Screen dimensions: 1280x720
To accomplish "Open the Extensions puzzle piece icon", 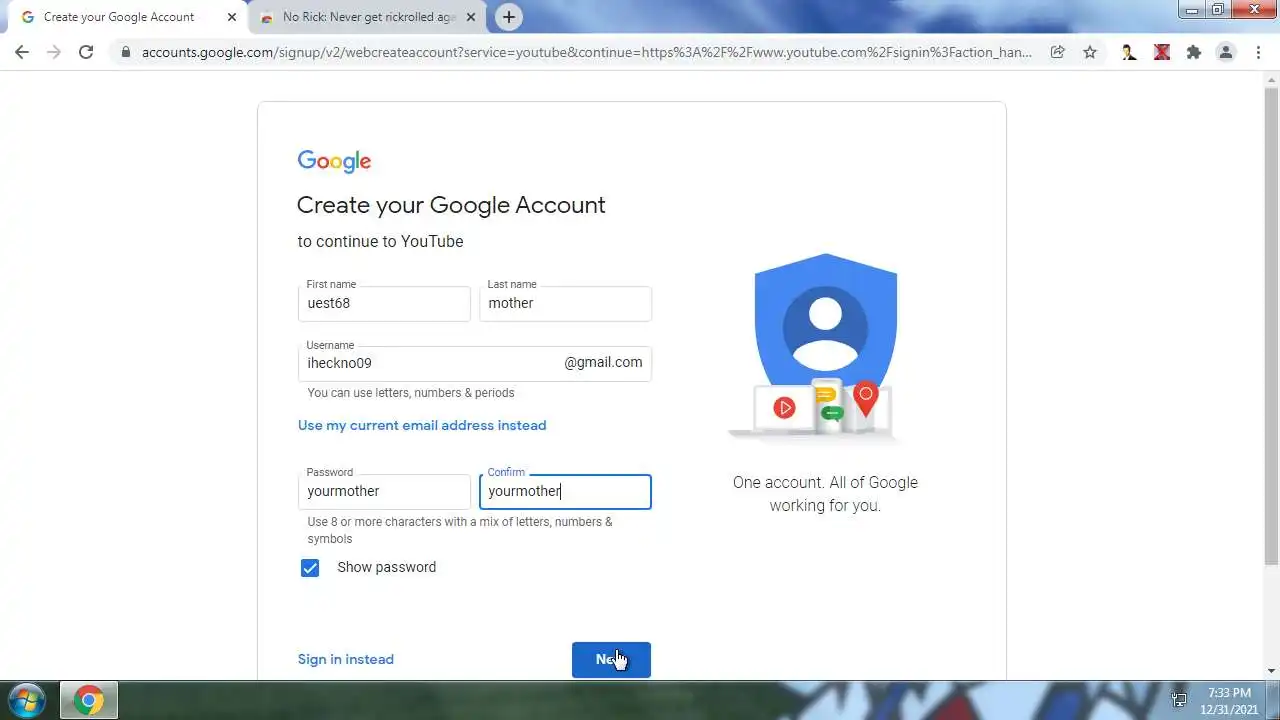I will pos(1193,53).
